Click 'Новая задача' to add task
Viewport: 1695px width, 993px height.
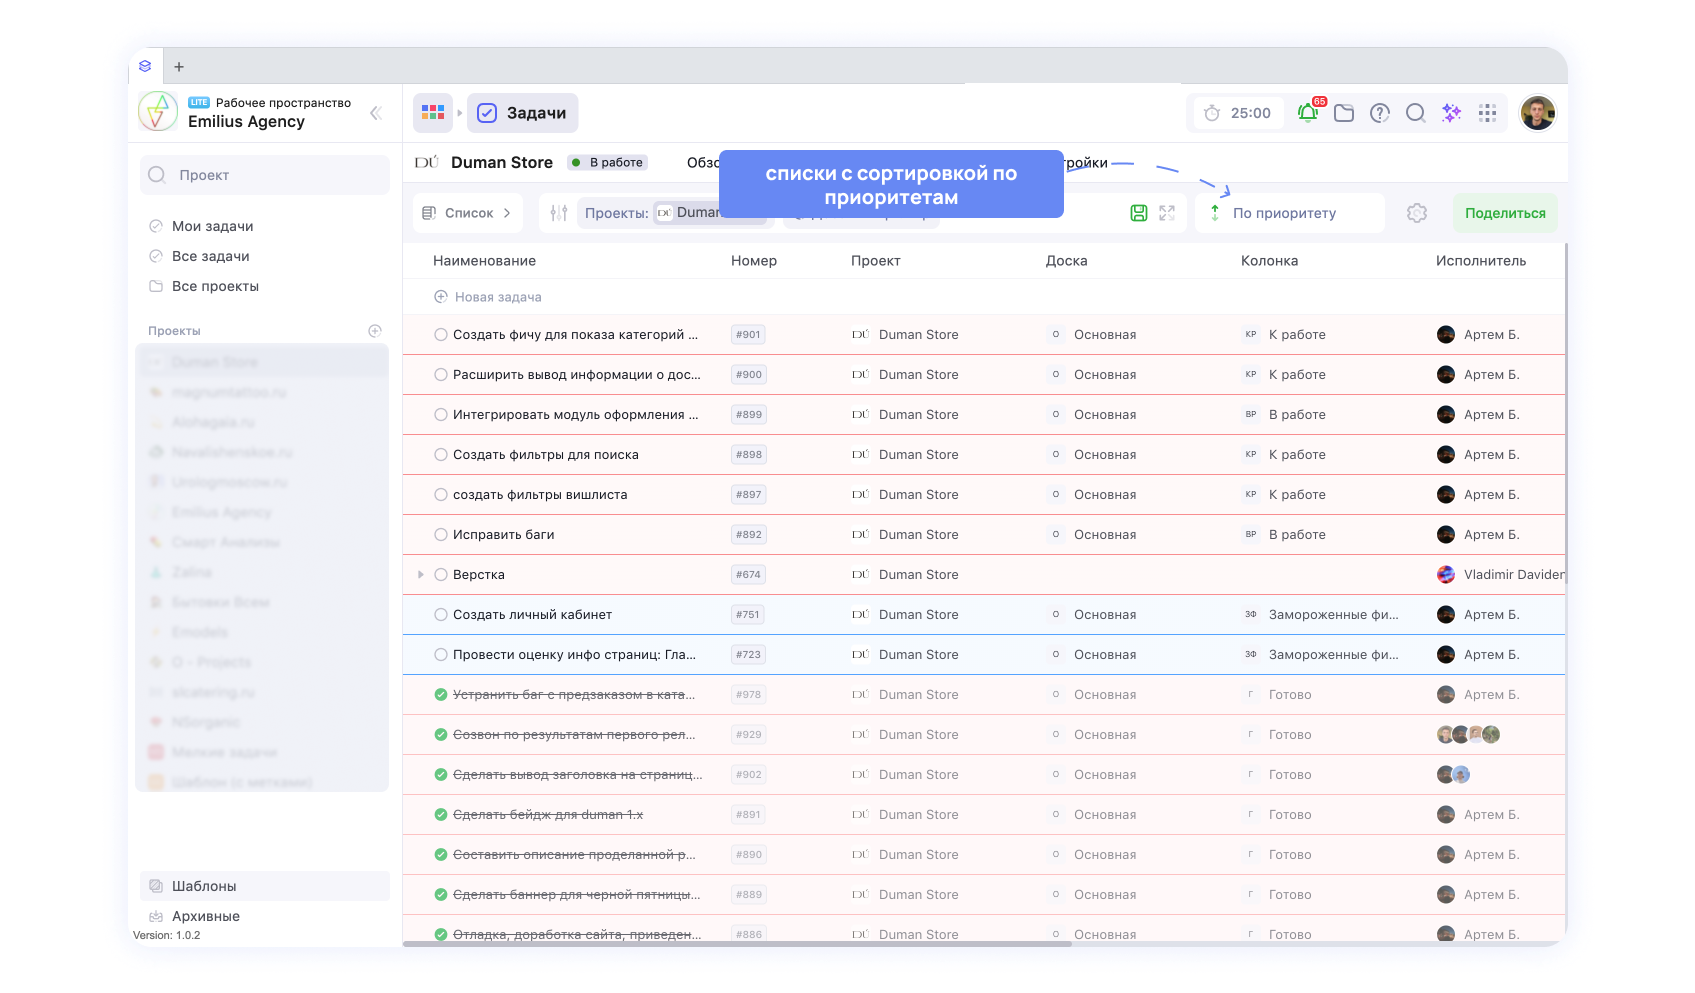tap(497, 297)
